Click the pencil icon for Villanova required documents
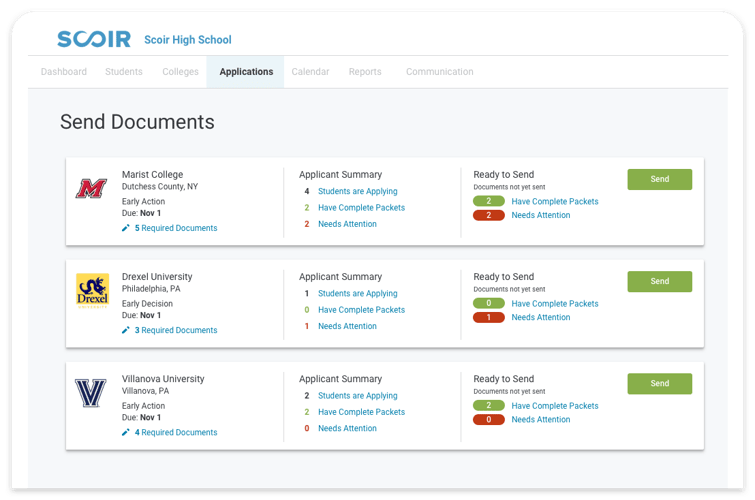The image size is (755, 500). [x=126, y=432]
